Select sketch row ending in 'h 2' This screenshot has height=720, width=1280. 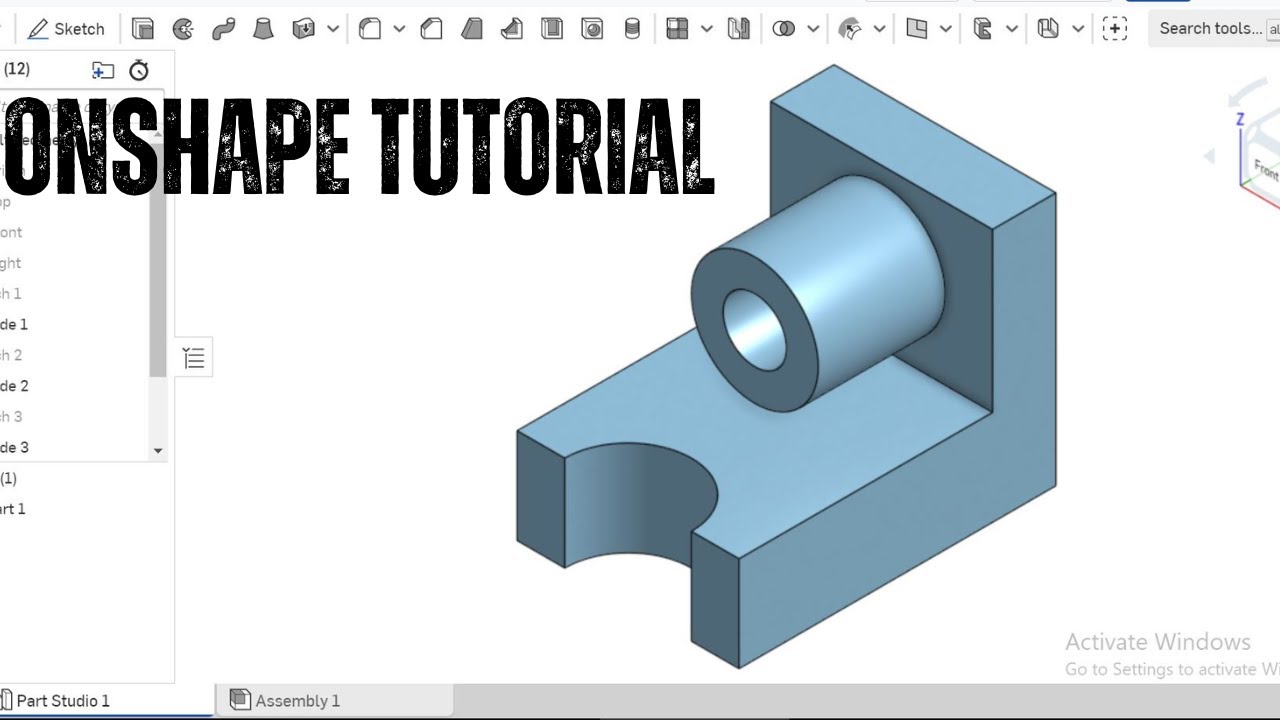pos(11,355)
